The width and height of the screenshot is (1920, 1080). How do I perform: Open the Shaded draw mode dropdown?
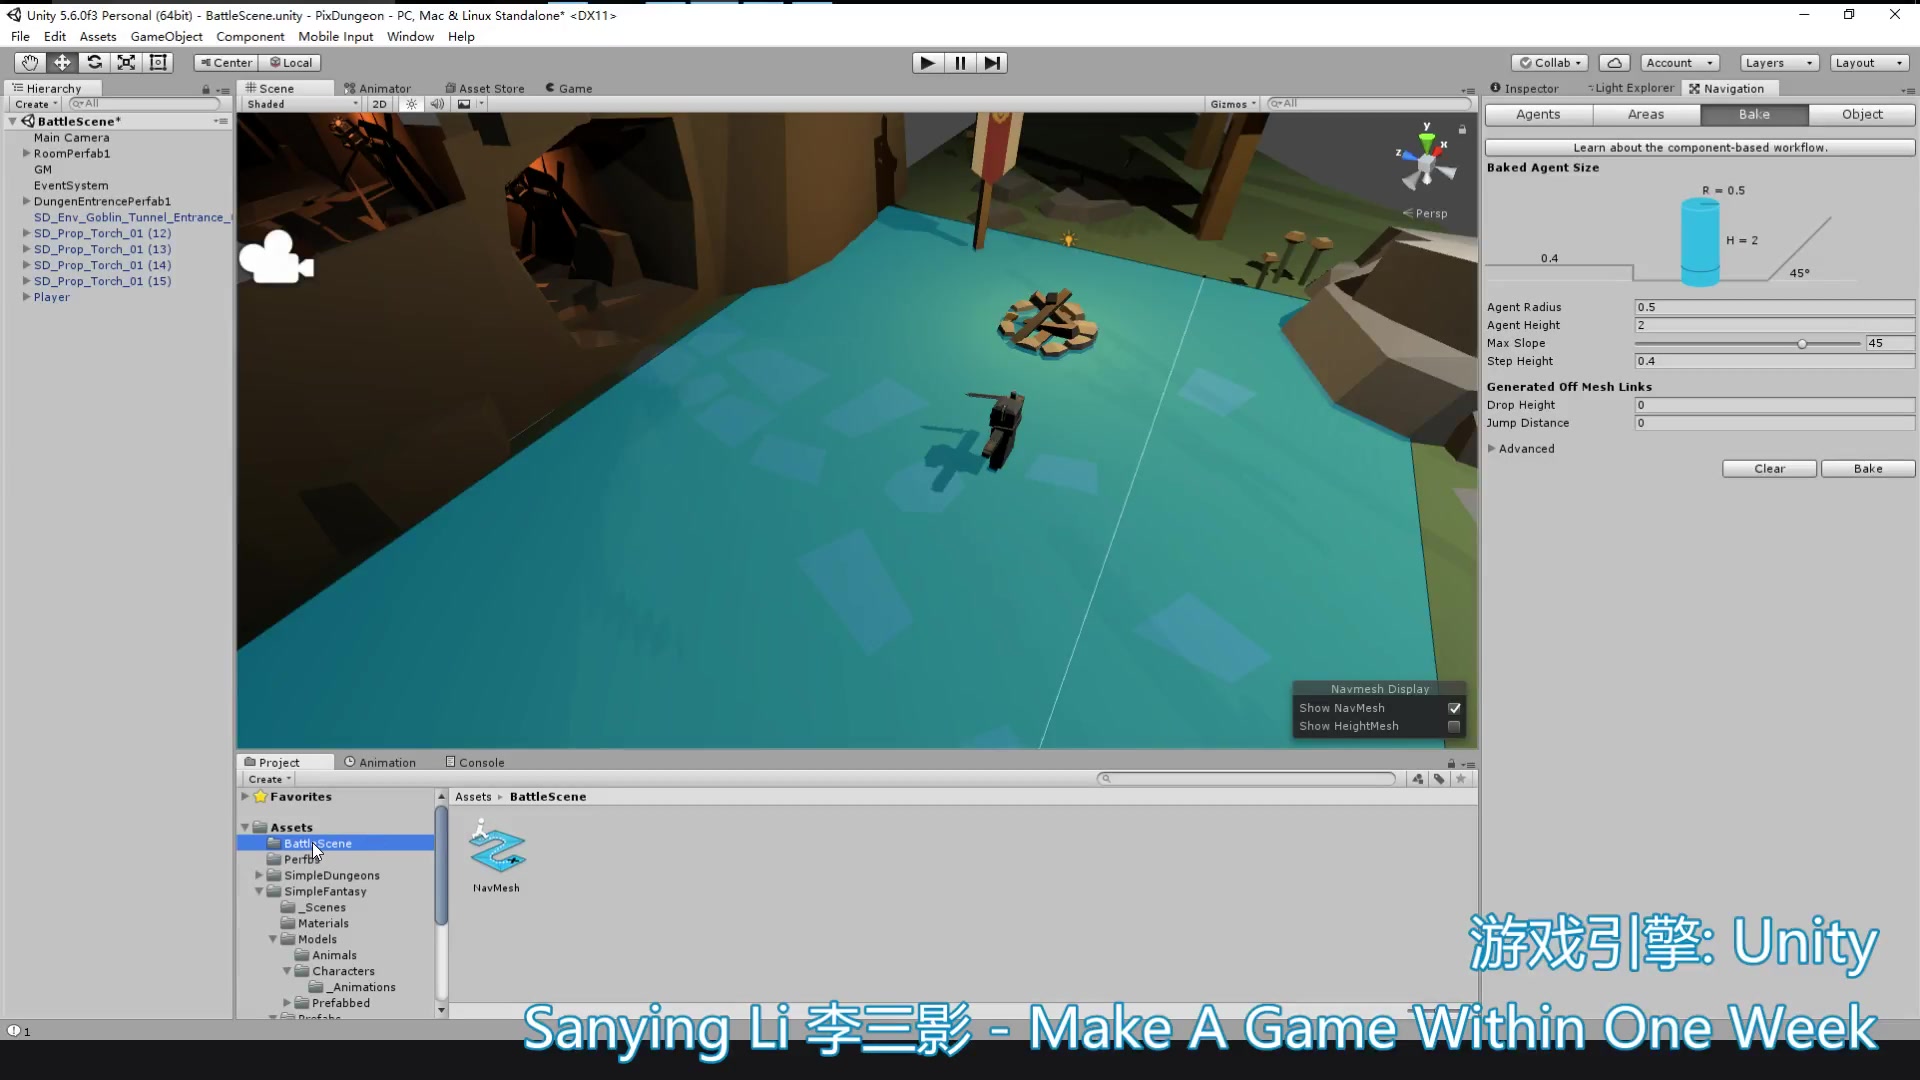[x=300, y=103]
